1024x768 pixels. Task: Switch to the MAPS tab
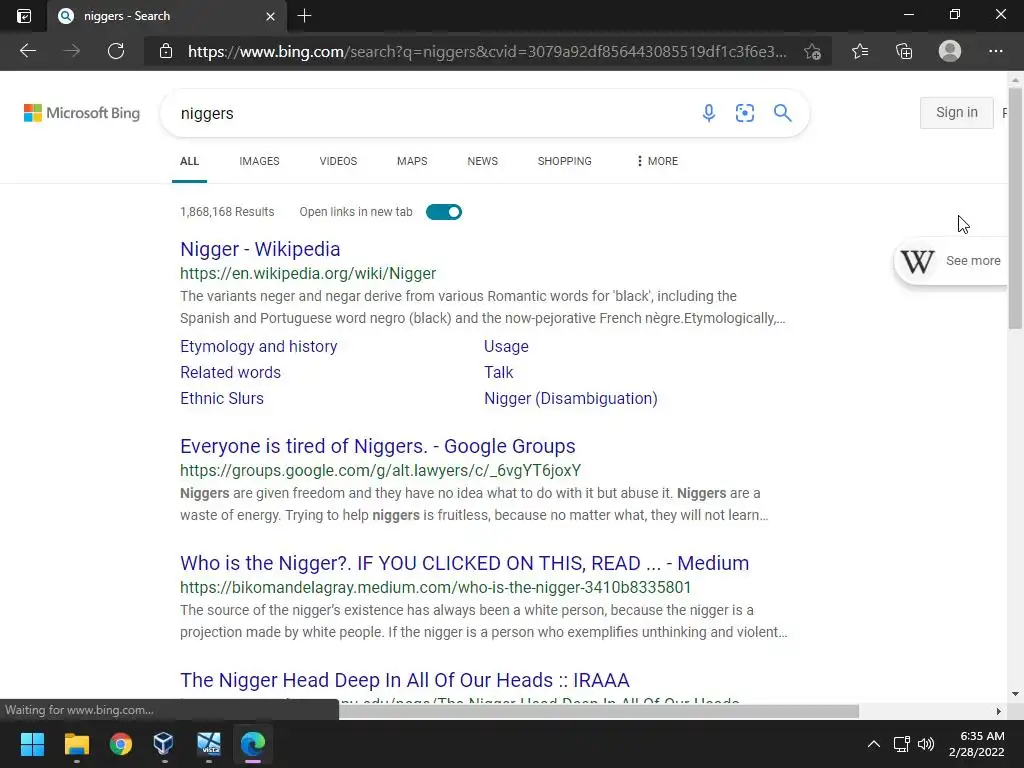tap(412, 161)
